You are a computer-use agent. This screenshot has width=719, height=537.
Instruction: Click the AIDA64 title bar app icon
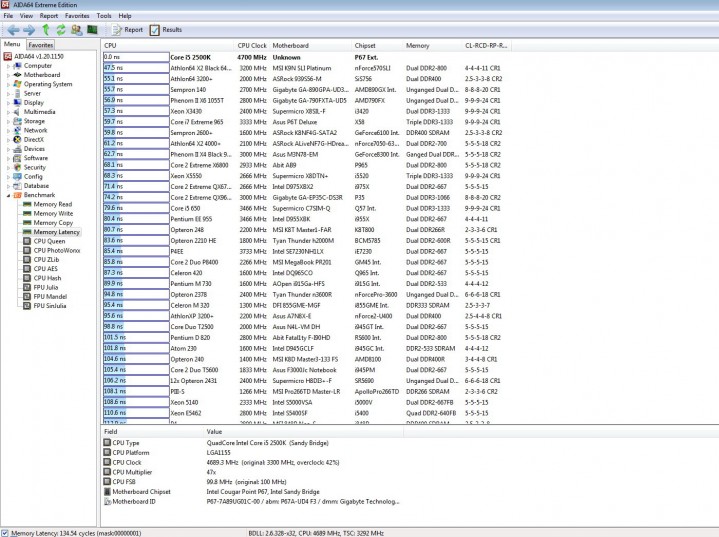pos(5,5)
